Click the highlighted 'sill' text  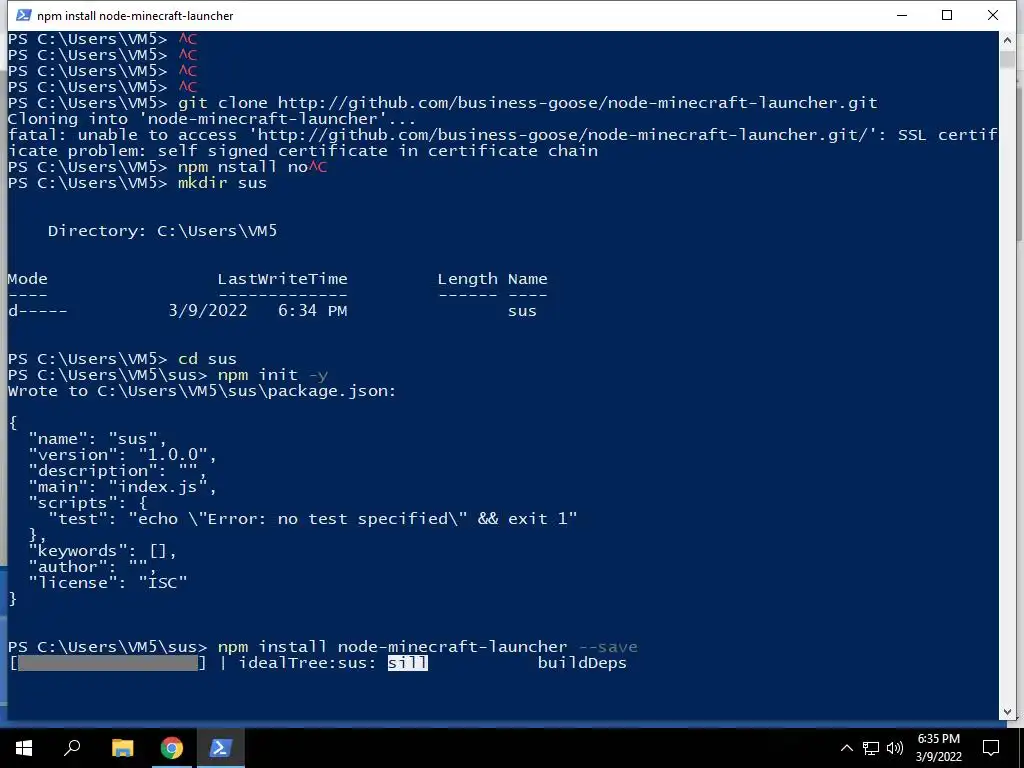(408, 663)
